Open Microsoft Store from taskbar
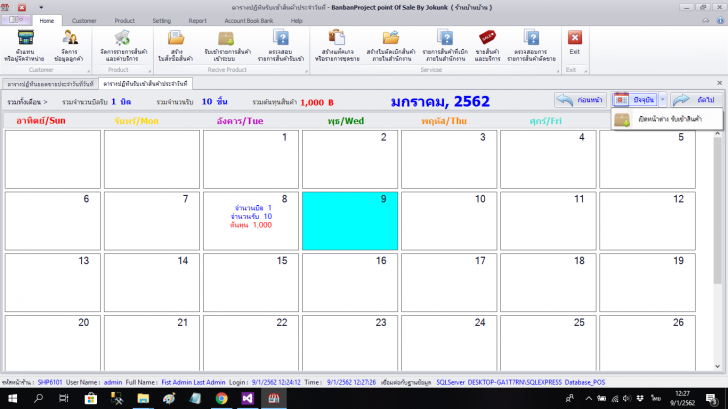 (x=91, y=398)
